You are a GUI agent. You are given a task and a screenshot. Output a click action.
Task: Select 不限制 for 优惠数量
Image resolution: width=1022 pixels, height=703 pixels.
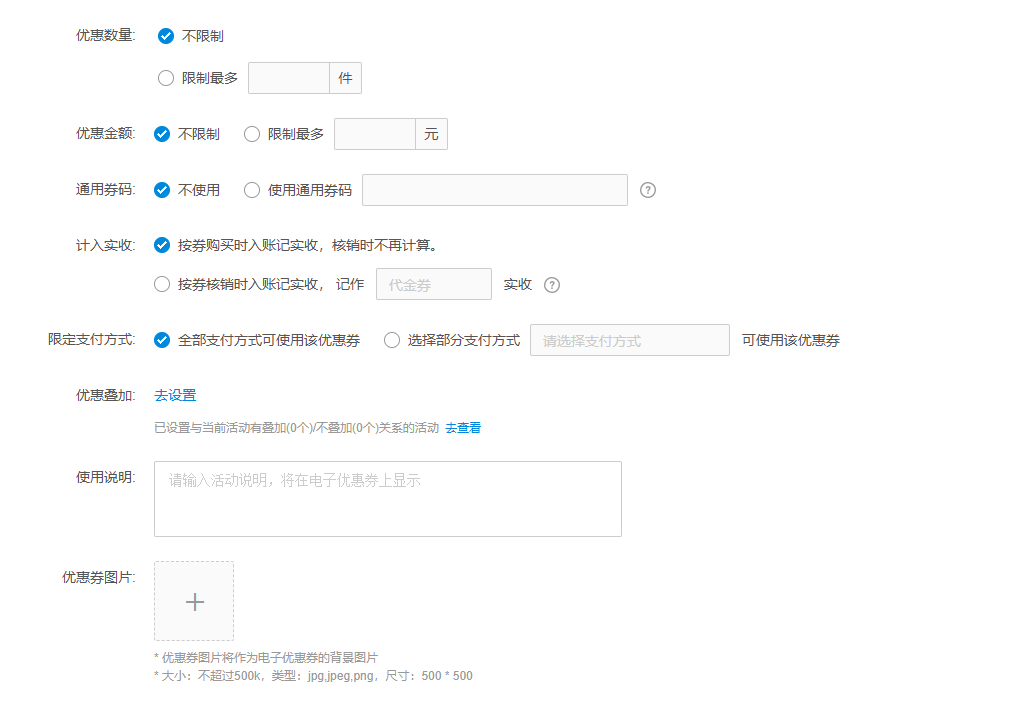click(165, 35)
